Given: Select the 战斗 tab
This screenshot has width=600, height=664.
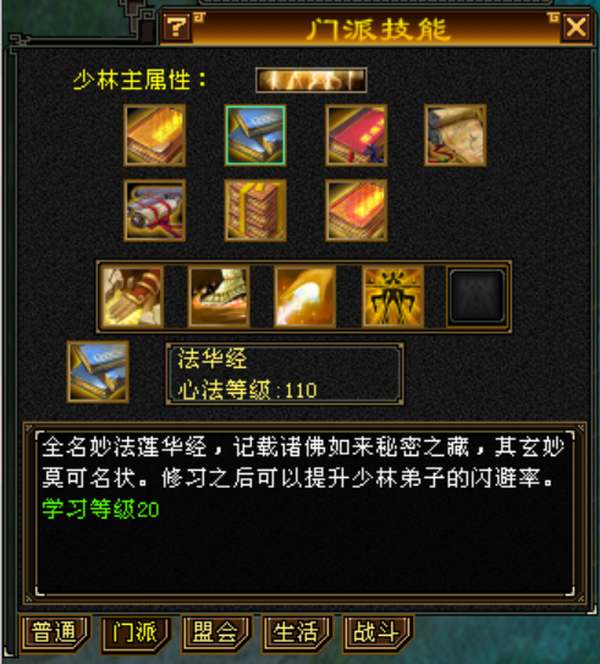Looking at the screenshot, I should [x=378, y=634].
